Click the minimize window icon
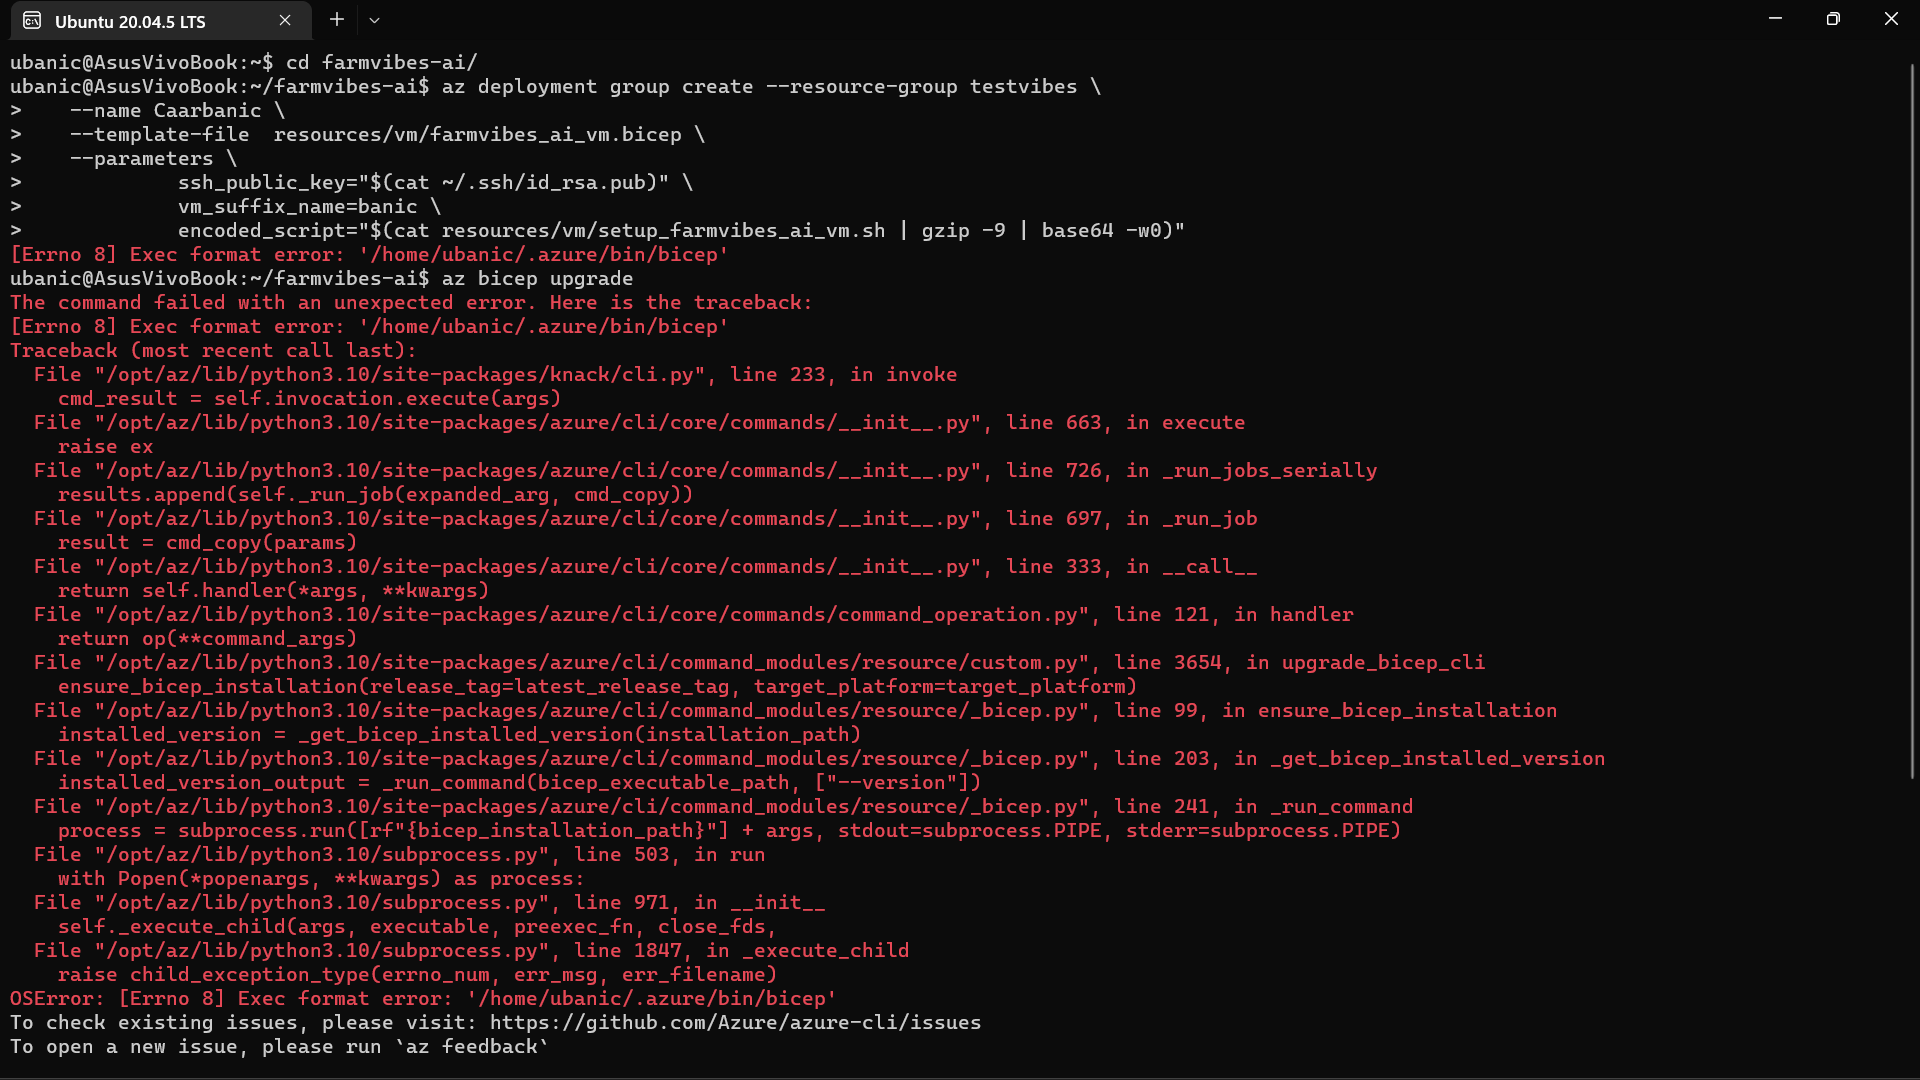The width and height of the screenshot is (1920, 1080). coord(1775,18)
